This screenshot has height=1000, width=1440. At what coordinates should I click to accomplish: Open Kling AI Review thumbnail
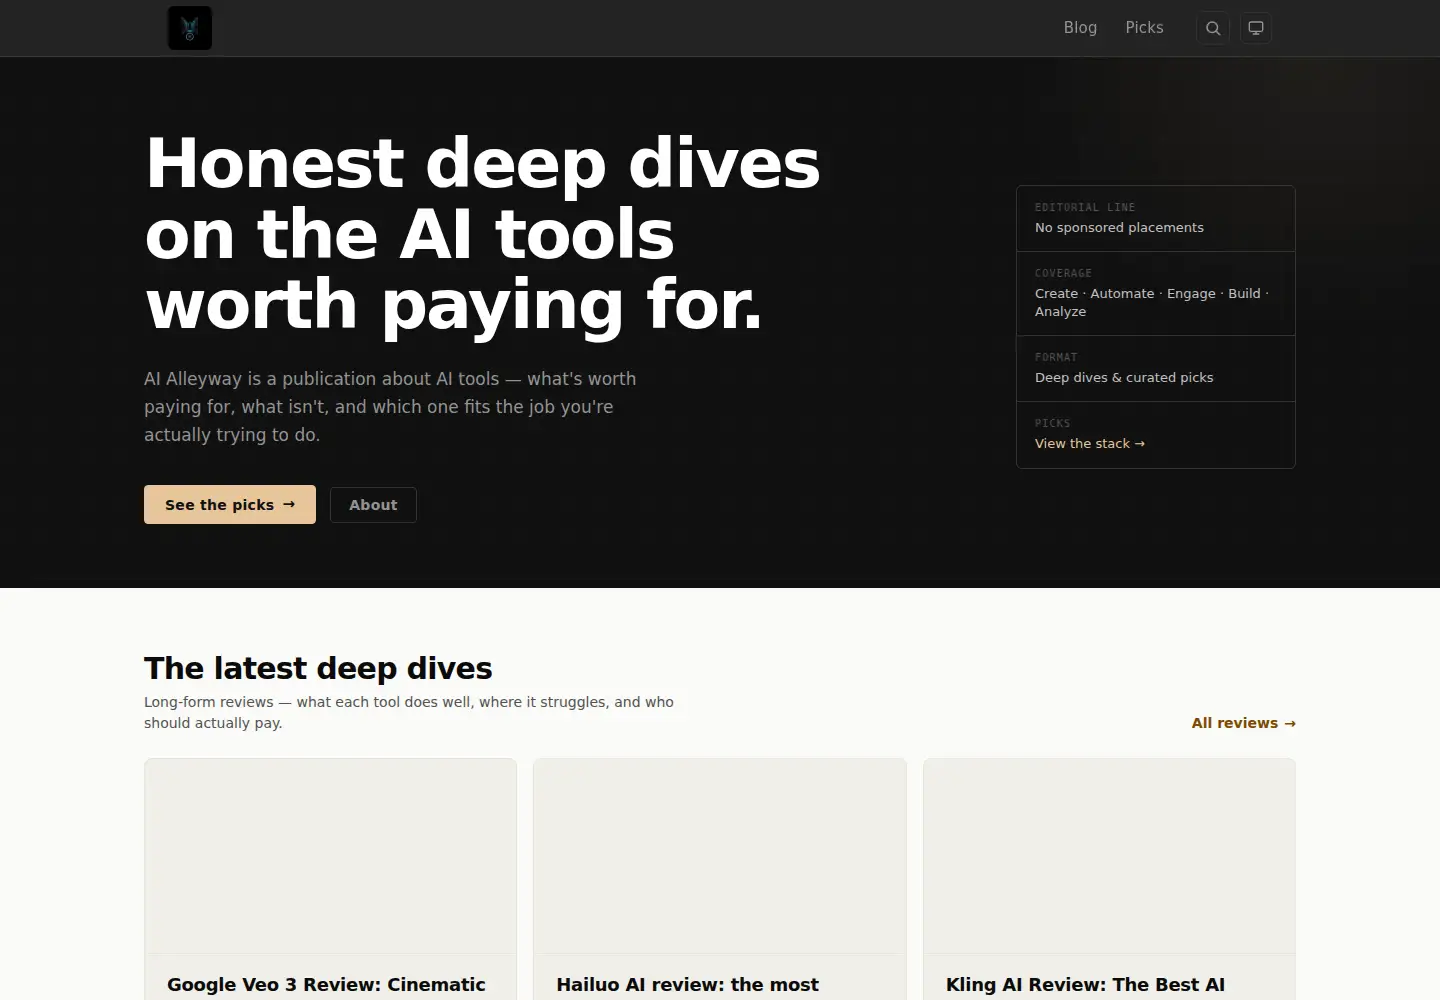click(1109, 856)
